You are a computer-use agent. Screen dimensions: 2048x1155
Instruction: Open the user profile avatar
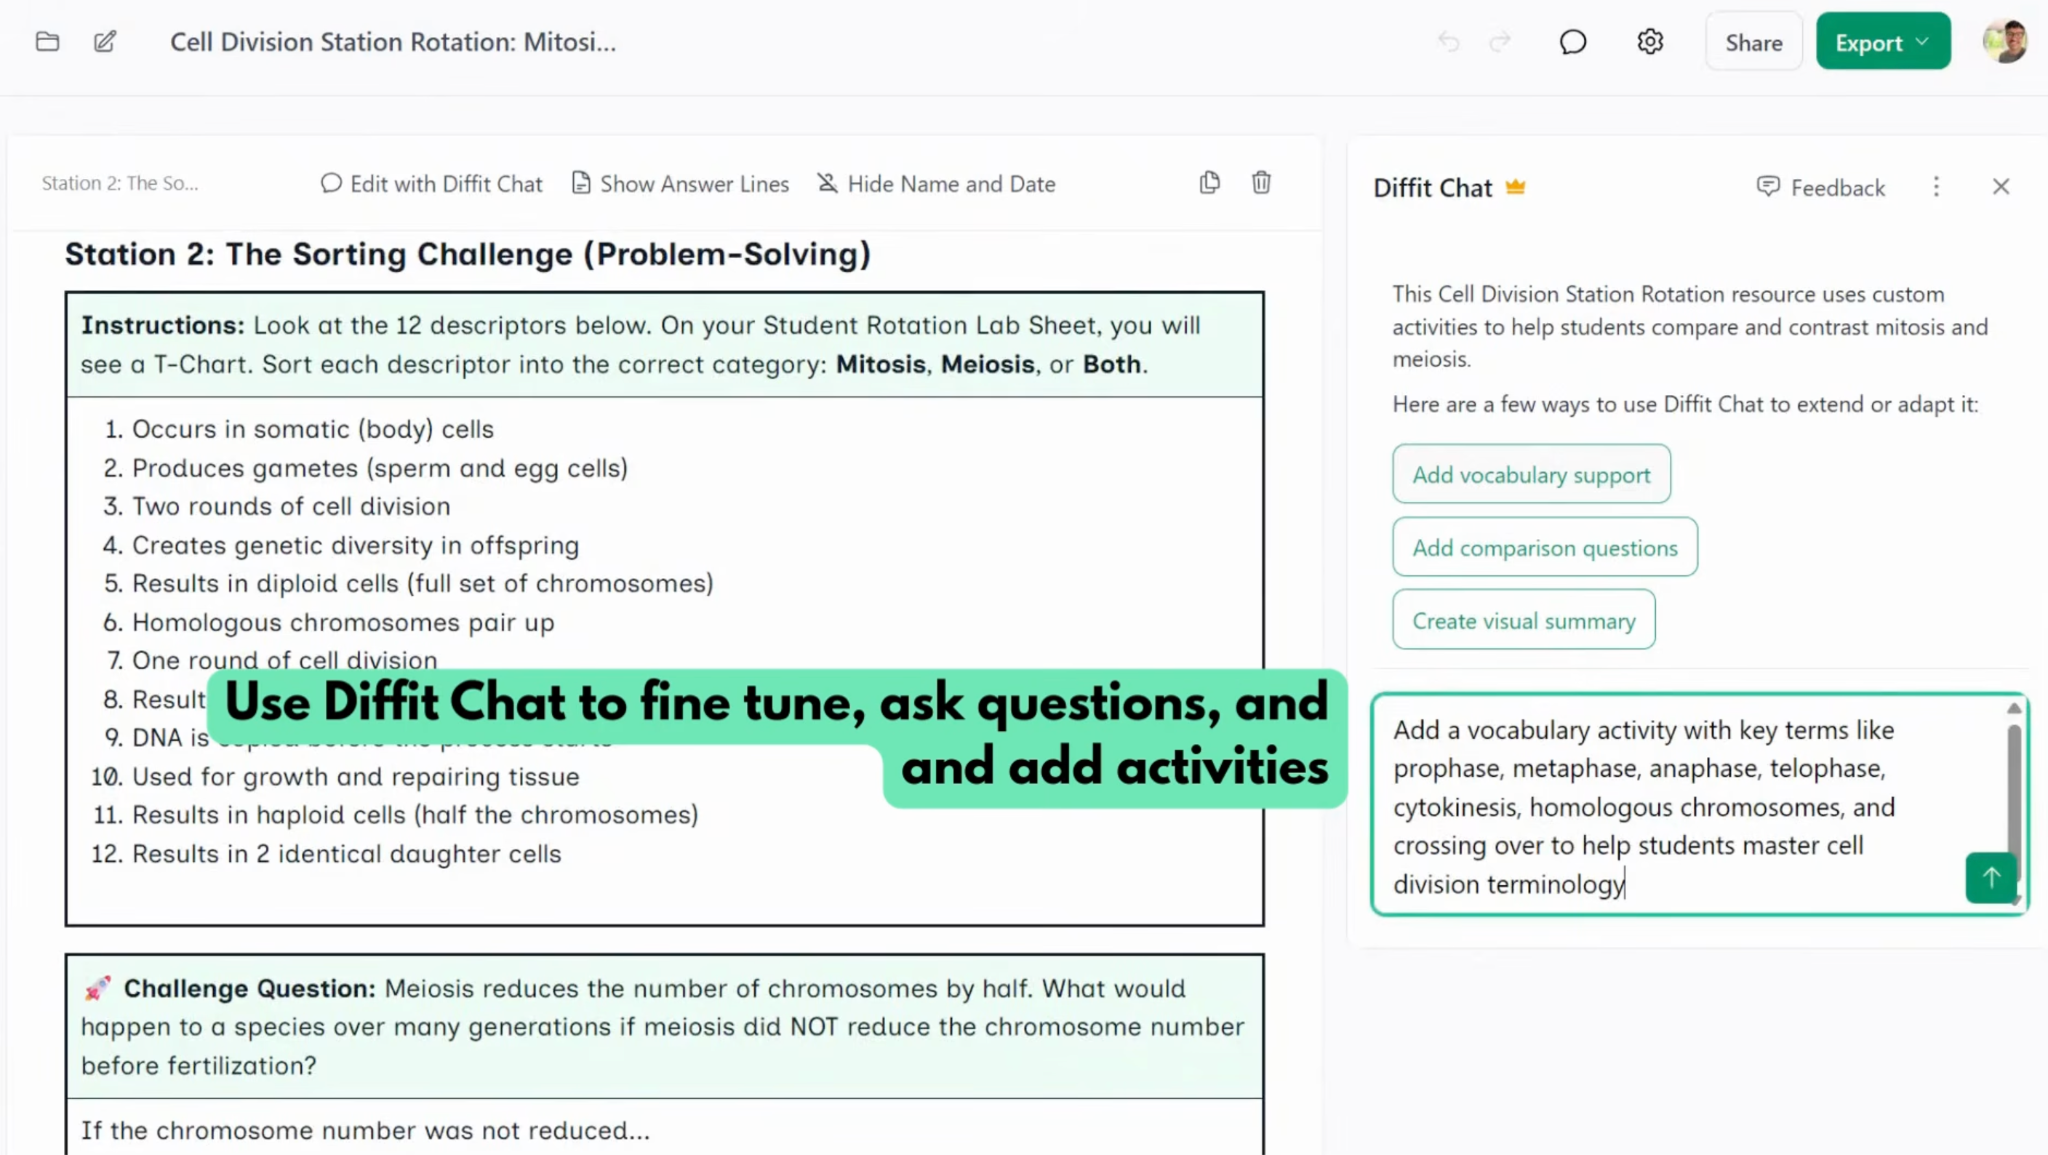2005,42
